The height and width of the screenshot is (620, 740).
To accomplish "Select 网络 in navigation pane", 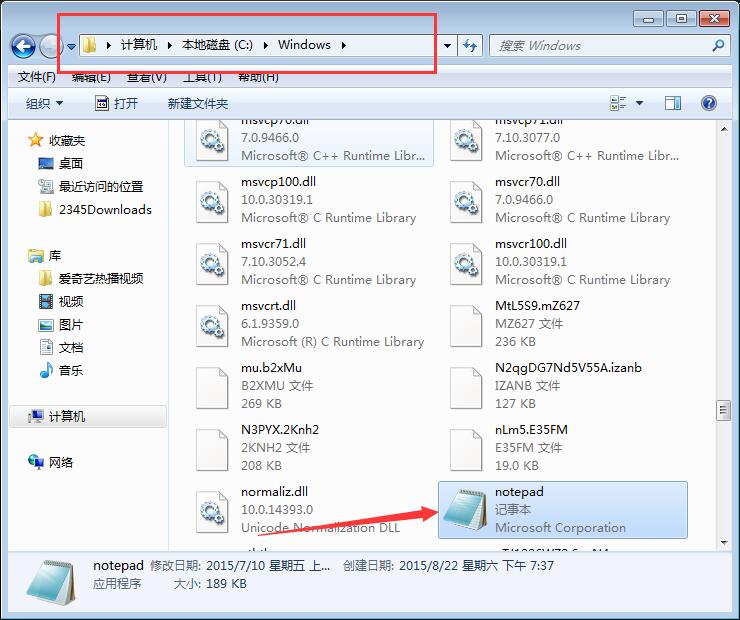I will pyautogui.click(x=50, y=462).
